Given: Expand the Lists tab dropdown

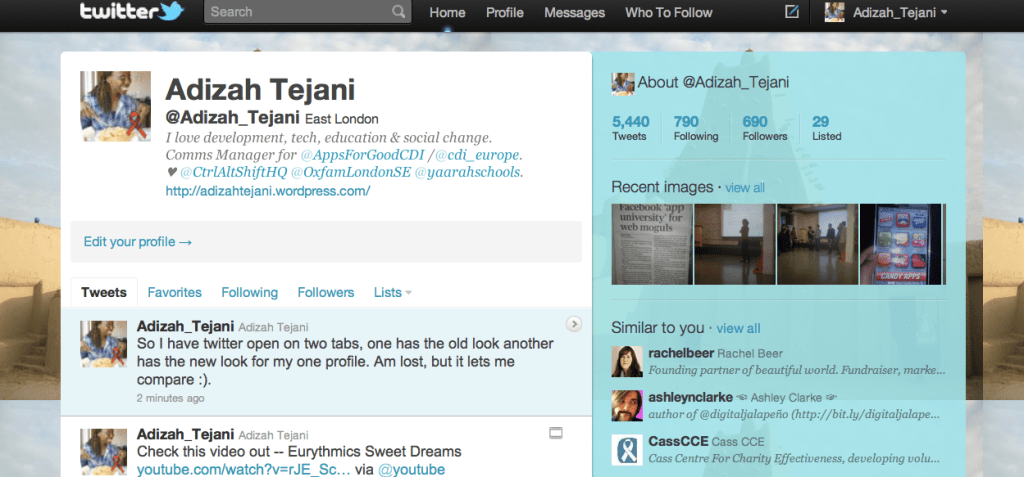Looking at the screenshot, I should tap(392, 293).
